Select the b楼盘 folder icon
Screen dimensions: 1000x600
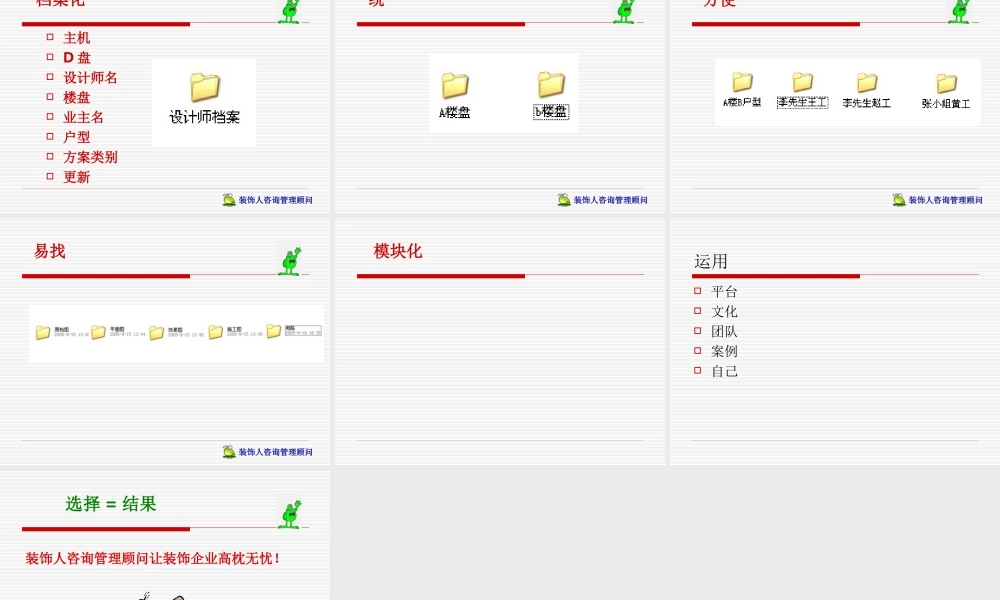point(551,85)
